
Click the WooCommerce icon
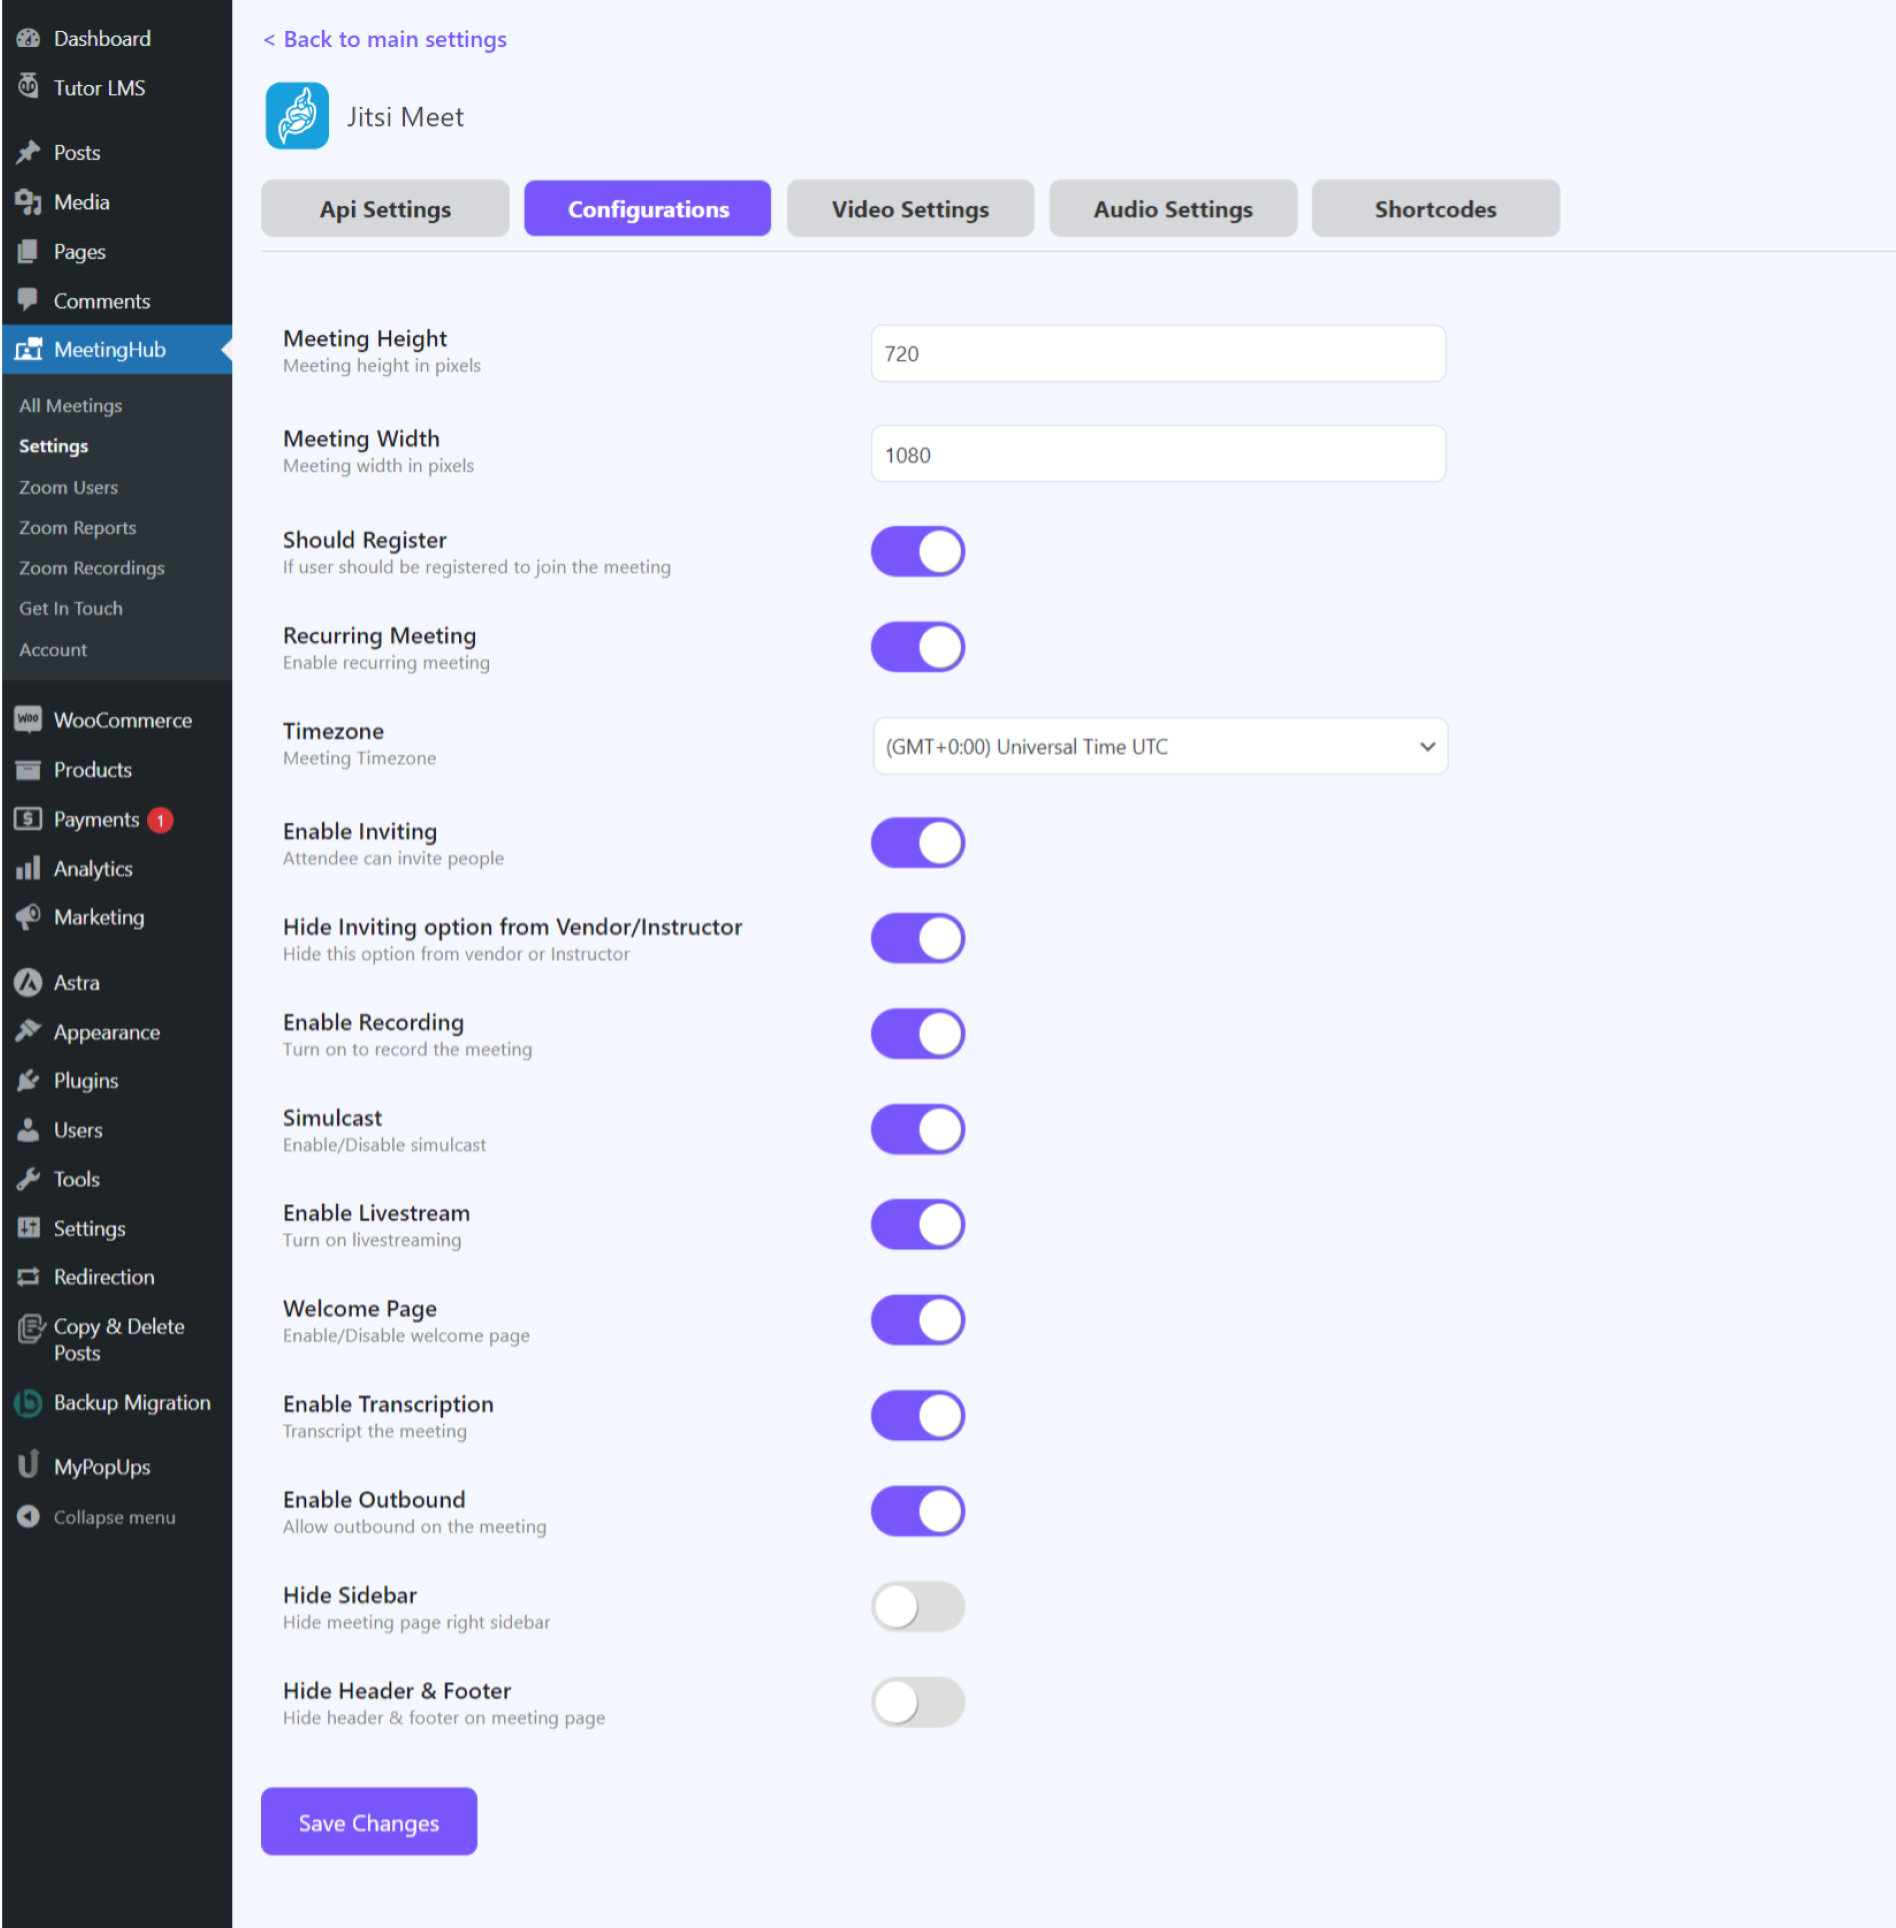(x=28, y=719)
